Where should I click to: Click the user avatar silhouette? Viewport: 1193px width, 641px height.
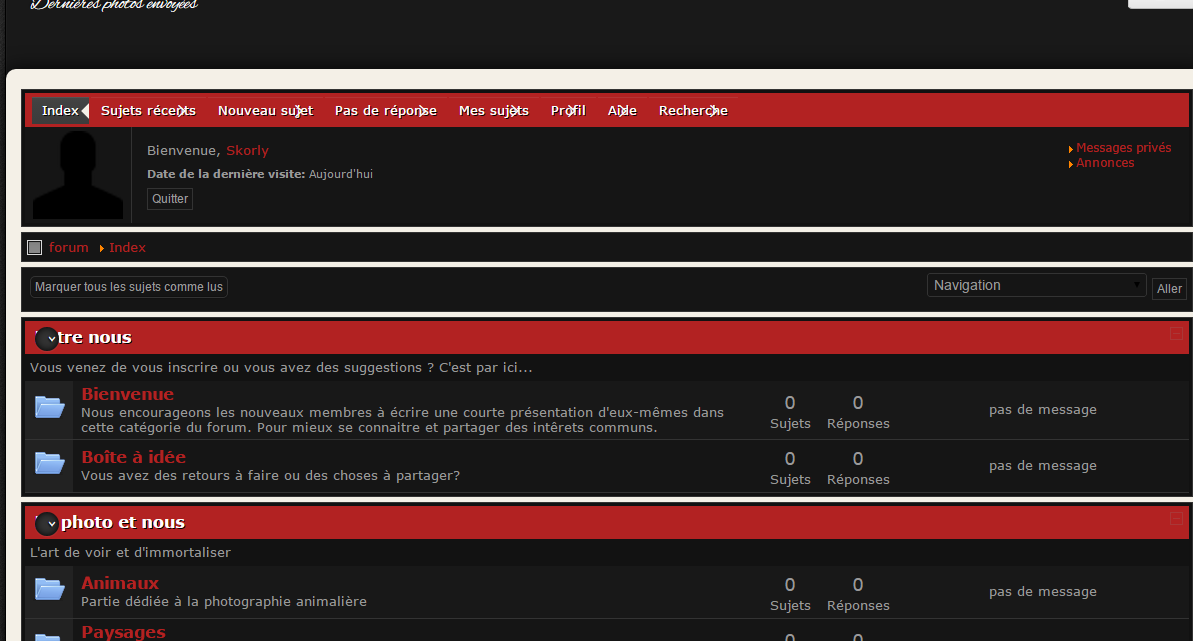78,175
